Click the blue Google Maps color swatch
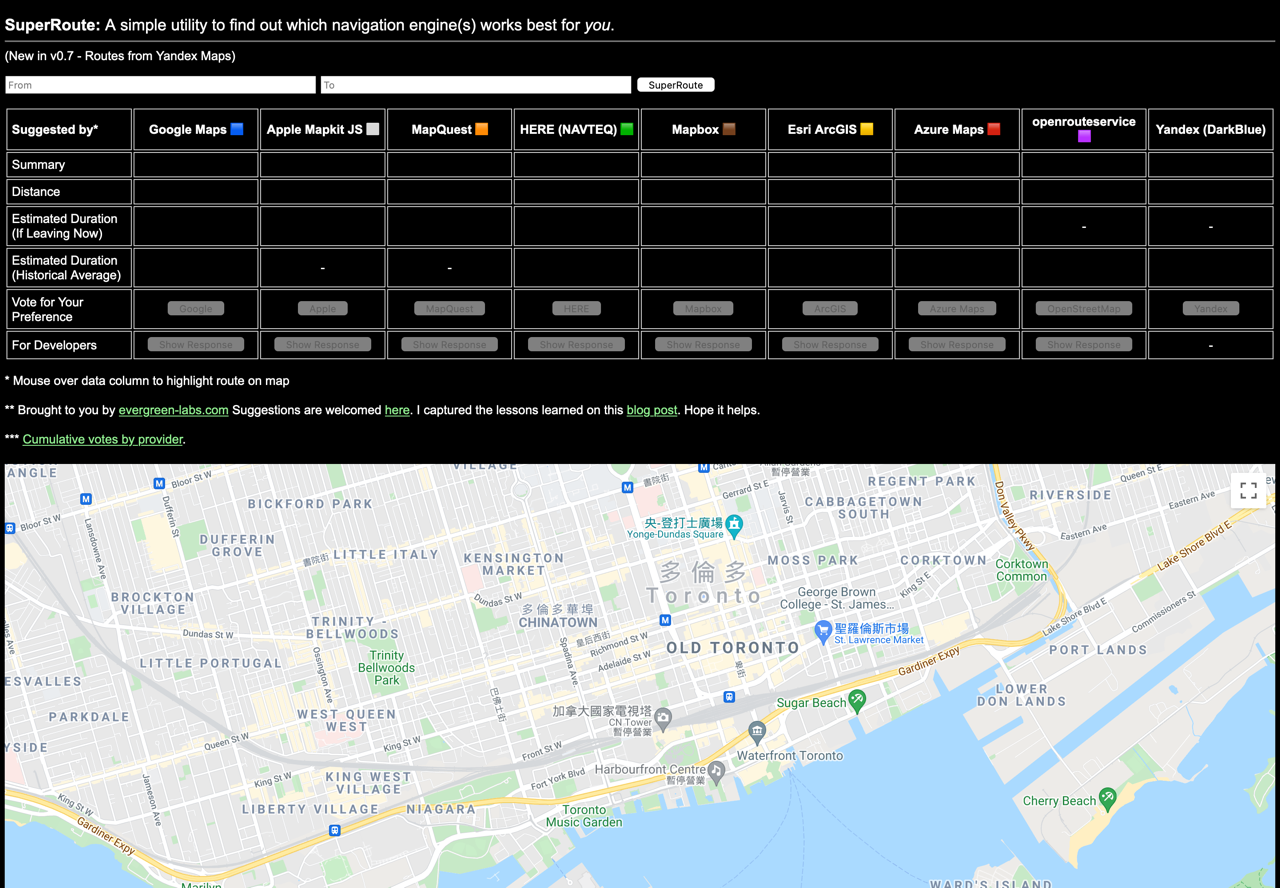Viewport: 1280px width, 888px height. coord(237,129)
